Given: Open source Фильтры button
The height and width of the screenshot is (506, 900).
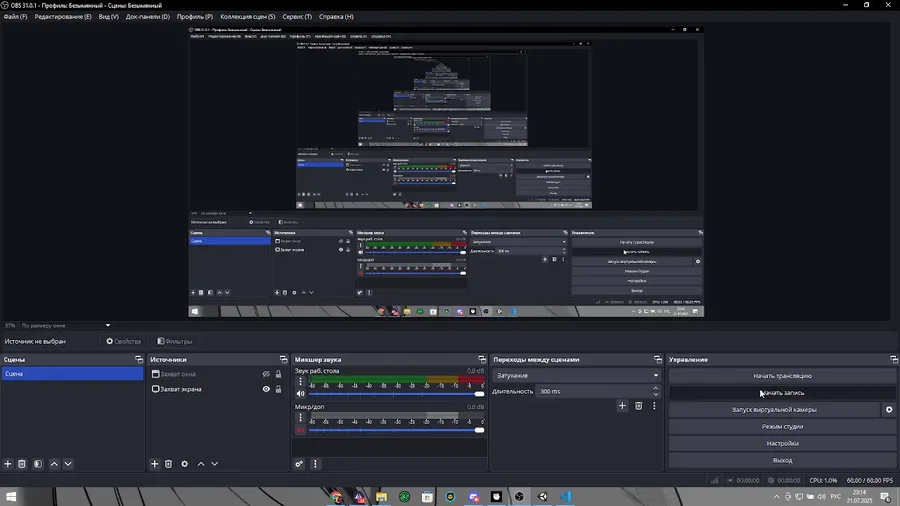Looking at the screenshot, I should point(174,341).
